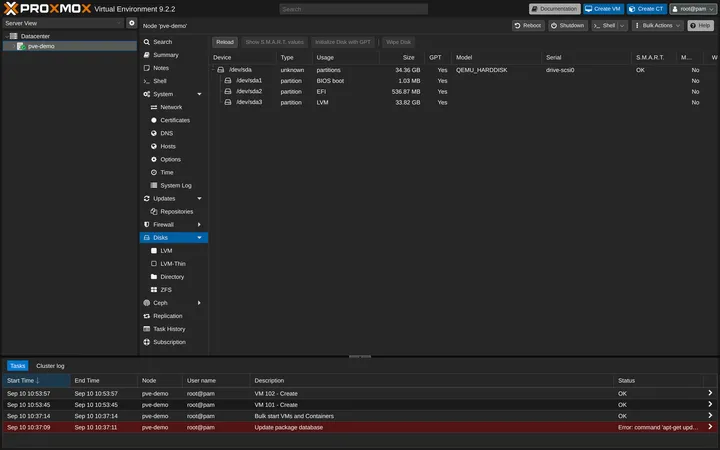Click the Proxmox logo
Screen dimensions: 720x450
tap(48, 8)
